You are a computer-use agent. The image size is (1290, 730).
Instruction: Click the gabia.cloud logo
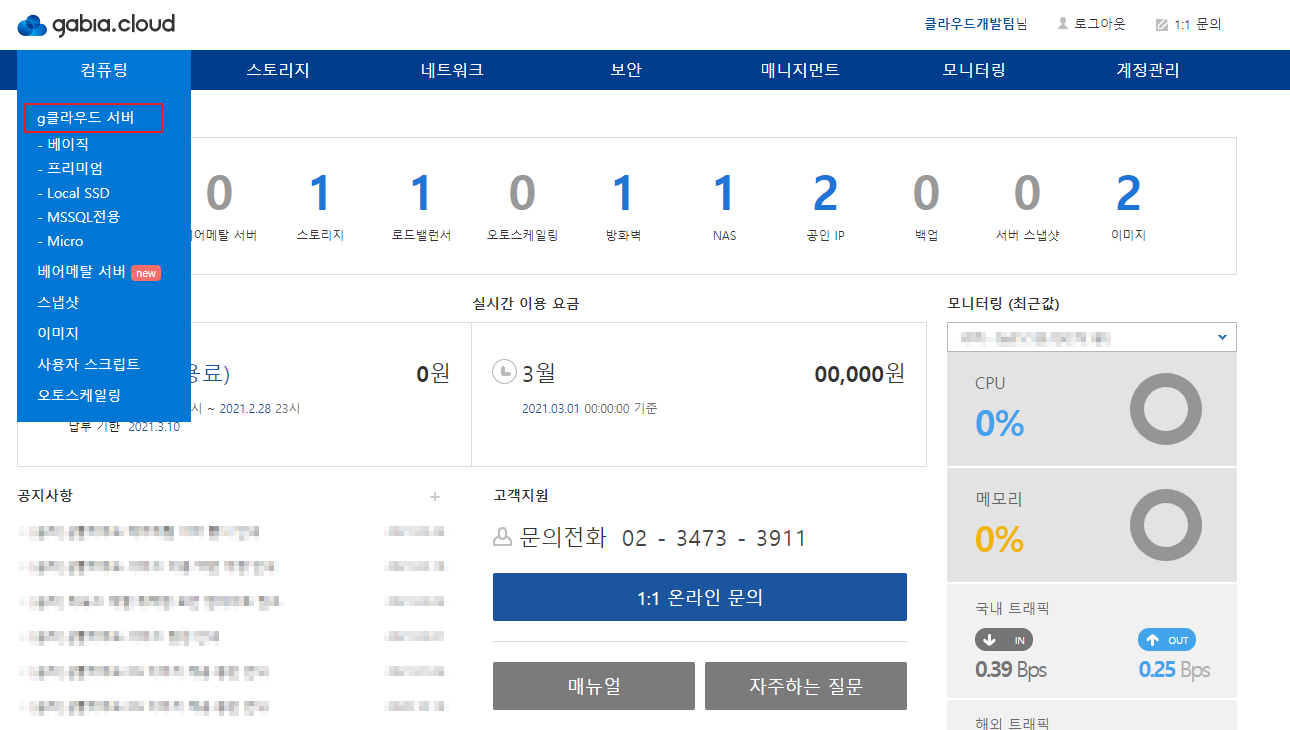click(x=96, y=24)
